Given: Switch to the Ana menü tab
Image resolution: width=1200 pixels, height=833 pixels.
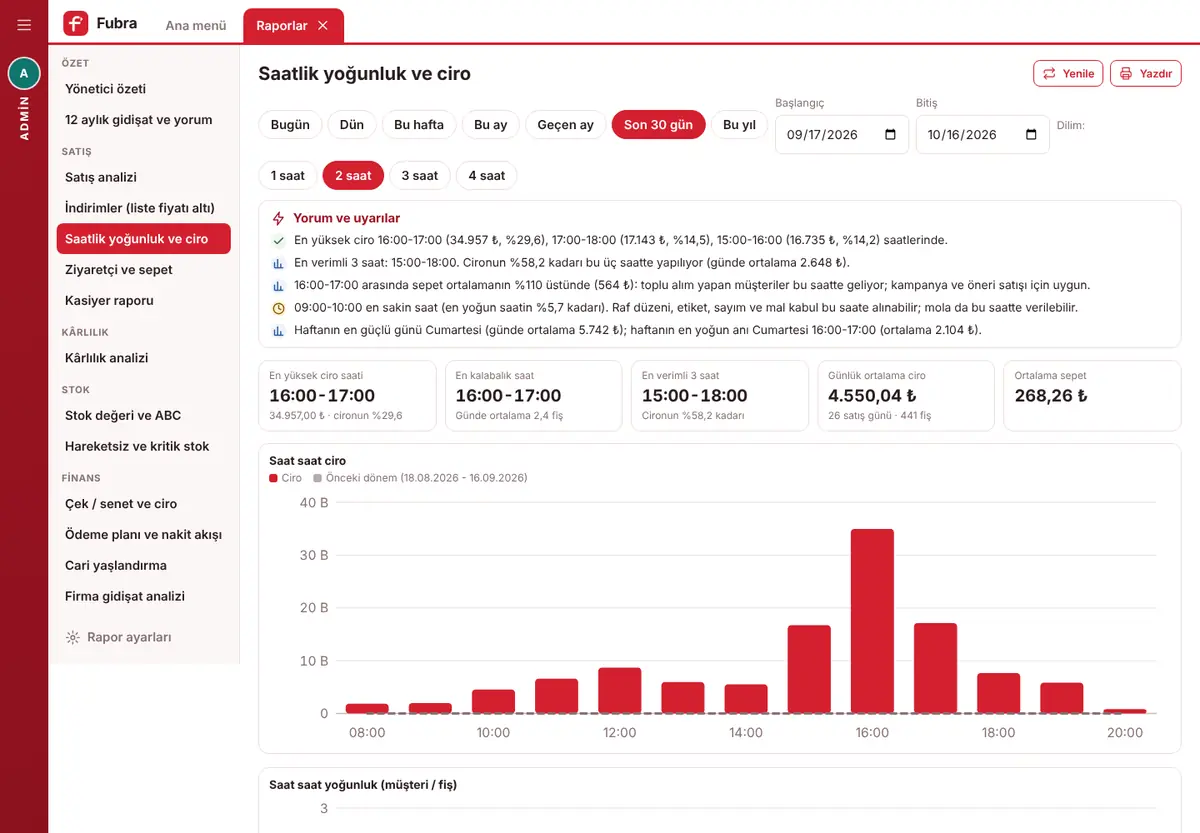Looking at the screenshot, I should (x=196, y=26).
